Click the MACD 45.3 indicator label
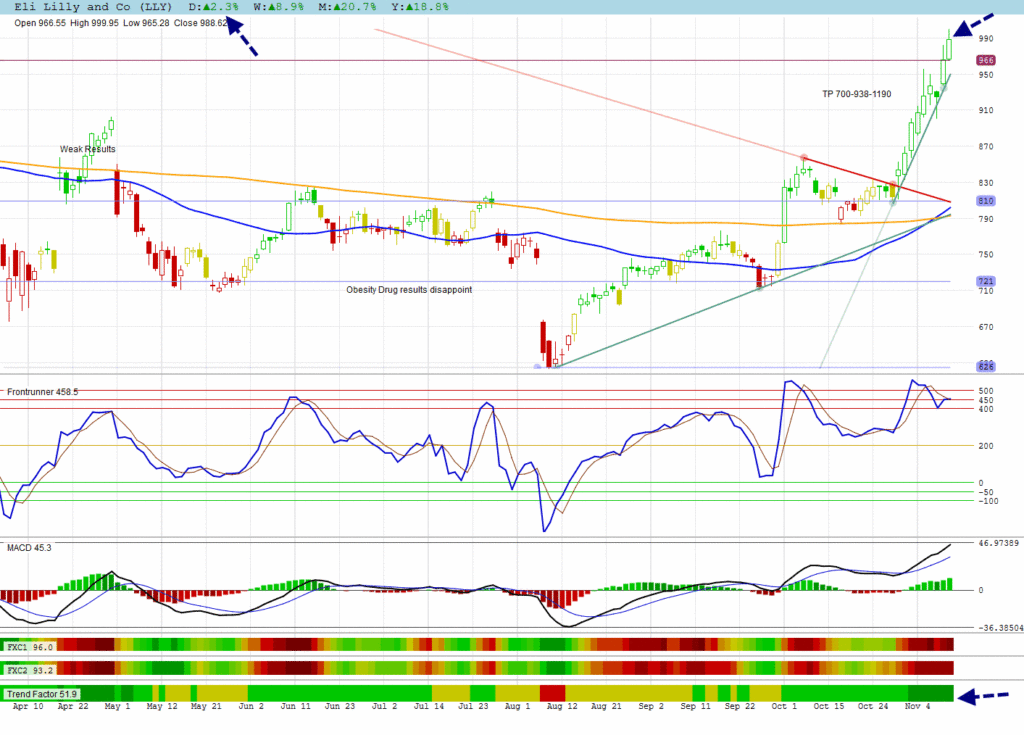 click(x=29, y=547)
